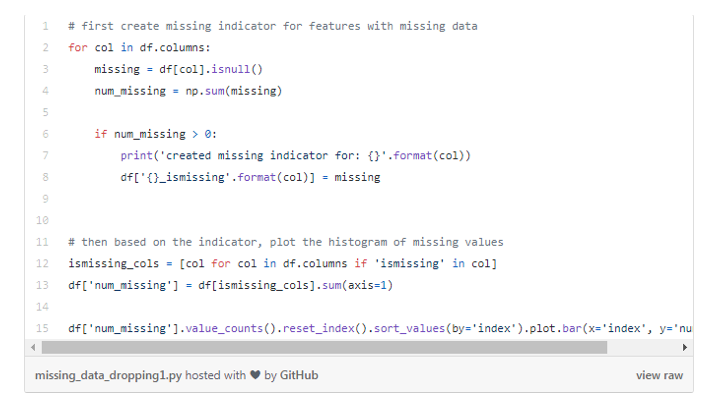This screenshot has height=408, width=724.
Task: Select line number 15
Action: [44, 328]
